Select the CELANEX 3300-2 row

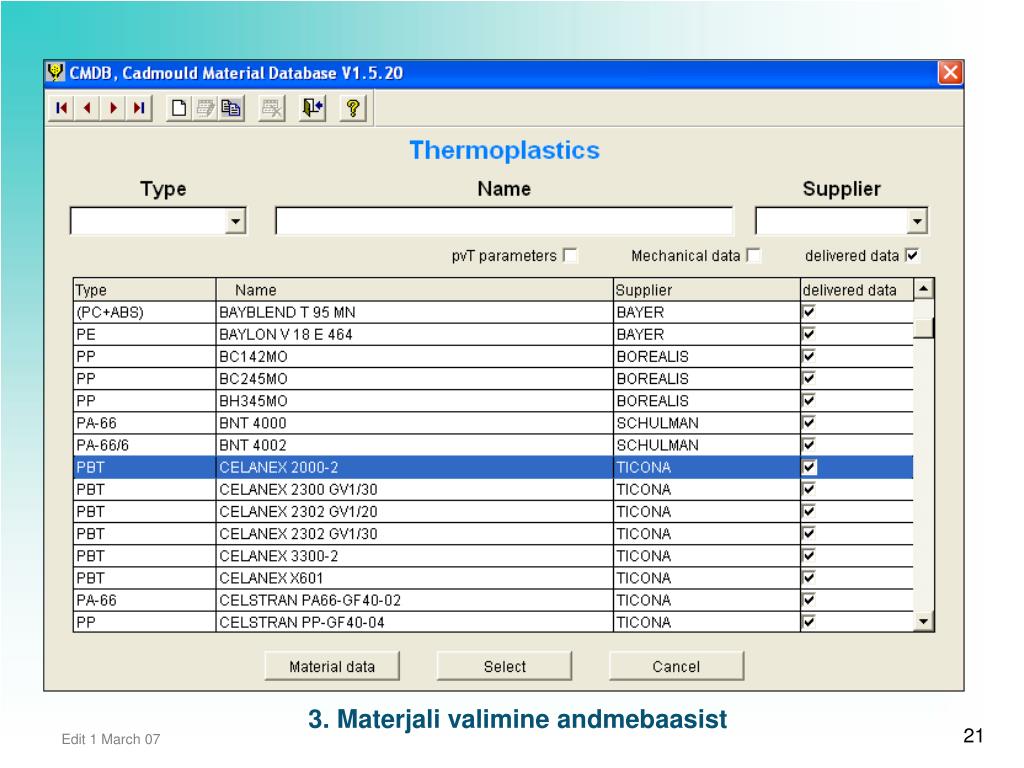click(x=493, y=556)
